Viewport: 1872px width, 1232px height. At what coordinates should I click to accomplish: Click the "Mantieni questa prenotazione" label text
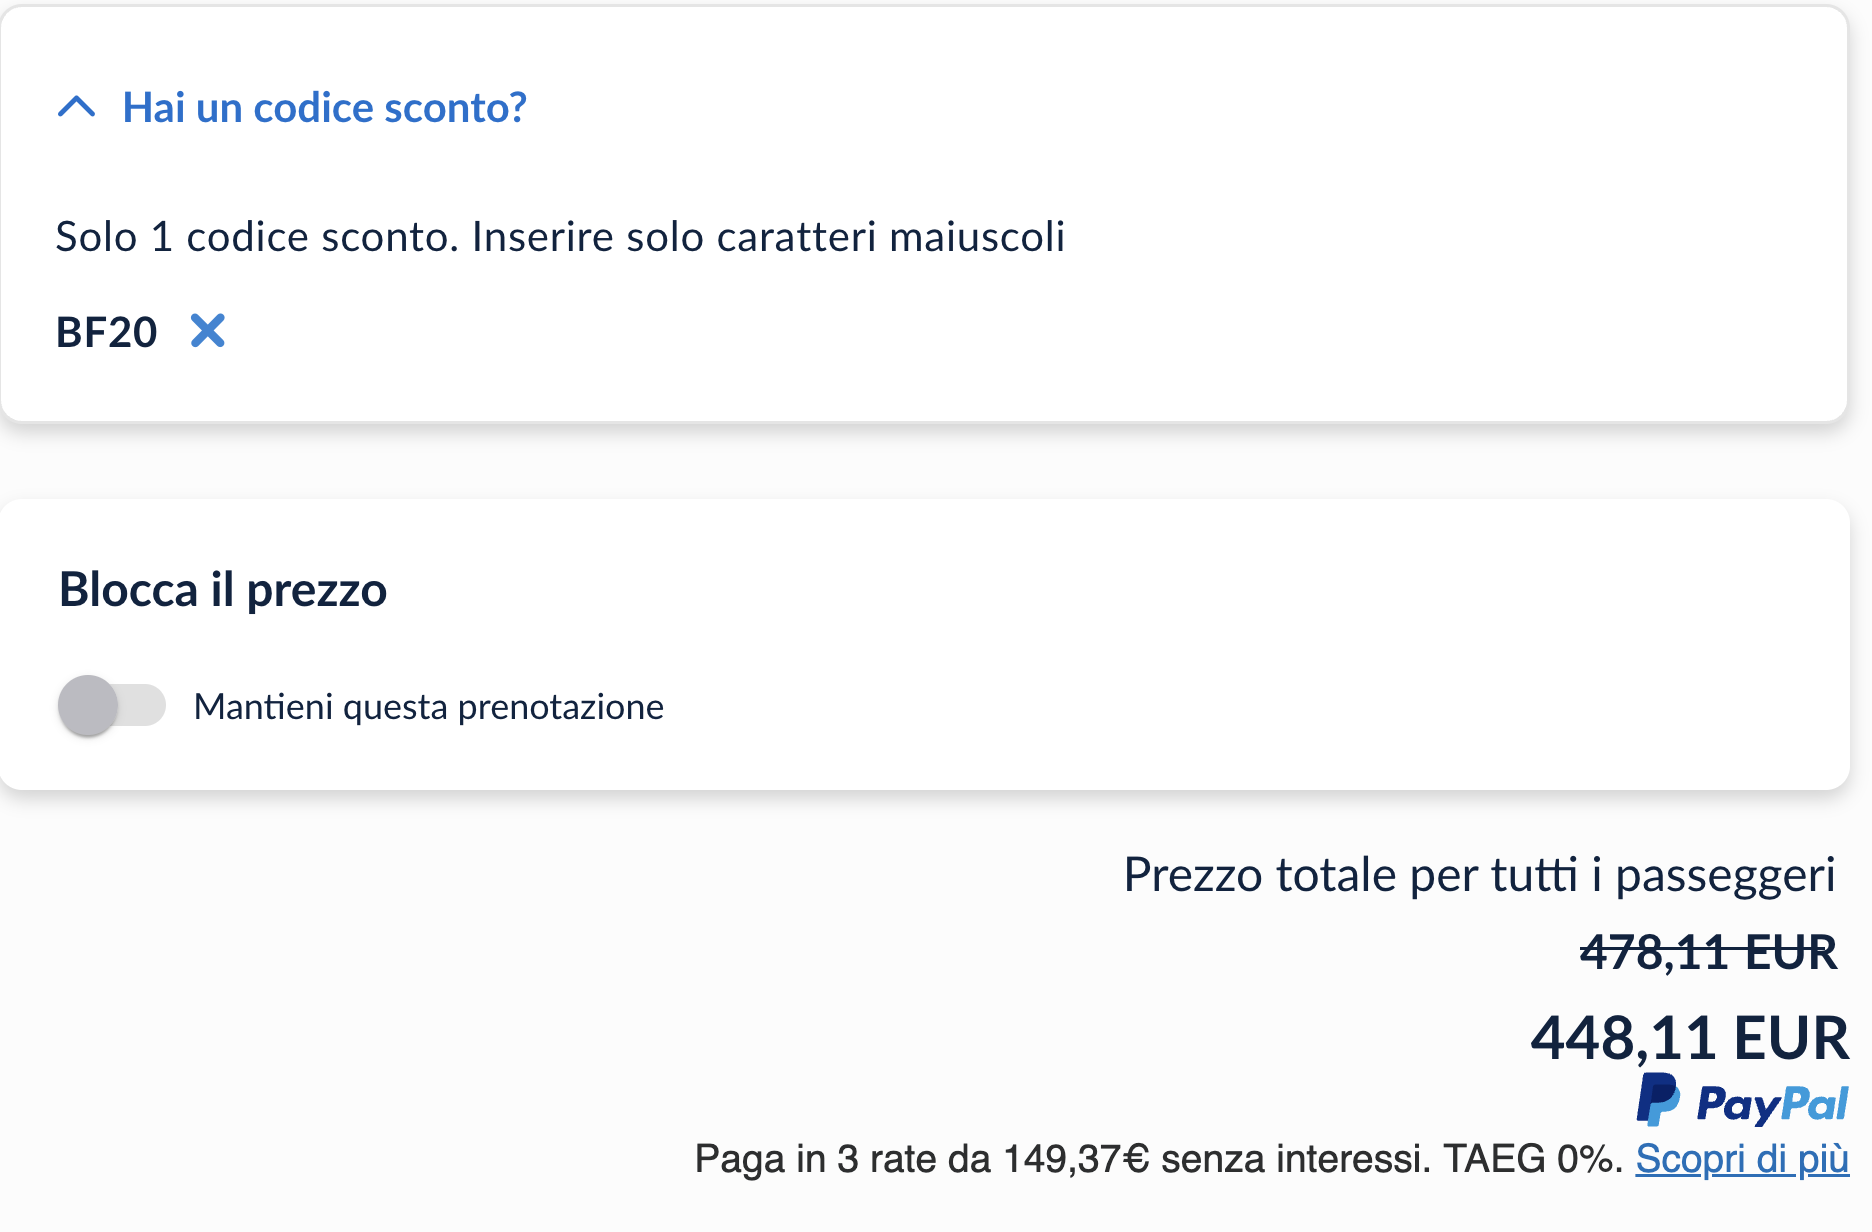428,707
